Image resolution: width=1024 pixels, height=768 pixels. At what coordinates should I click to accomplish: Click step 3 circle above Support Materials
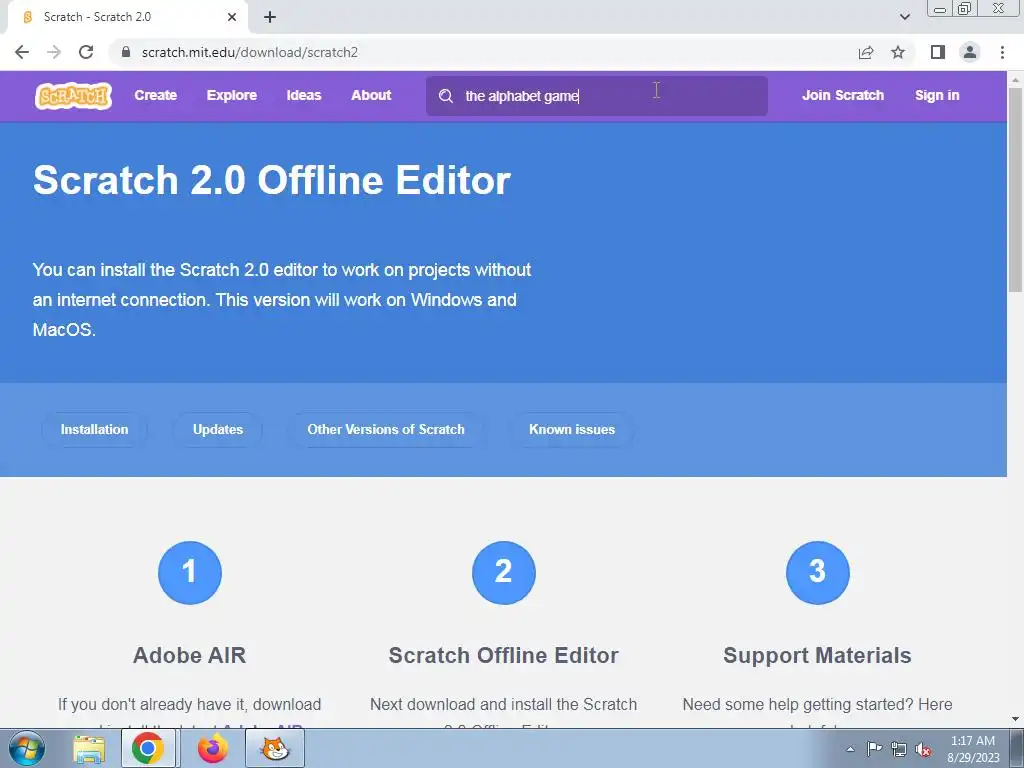click(818, 573)
